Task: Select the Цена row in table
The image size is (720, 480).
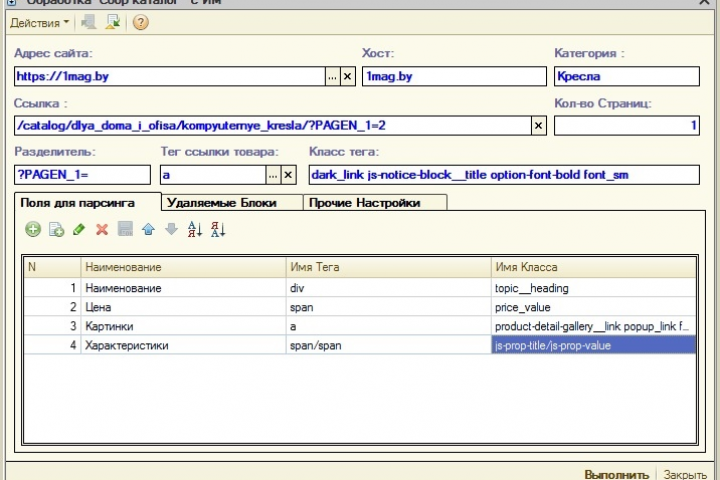Action: point(360,307)
